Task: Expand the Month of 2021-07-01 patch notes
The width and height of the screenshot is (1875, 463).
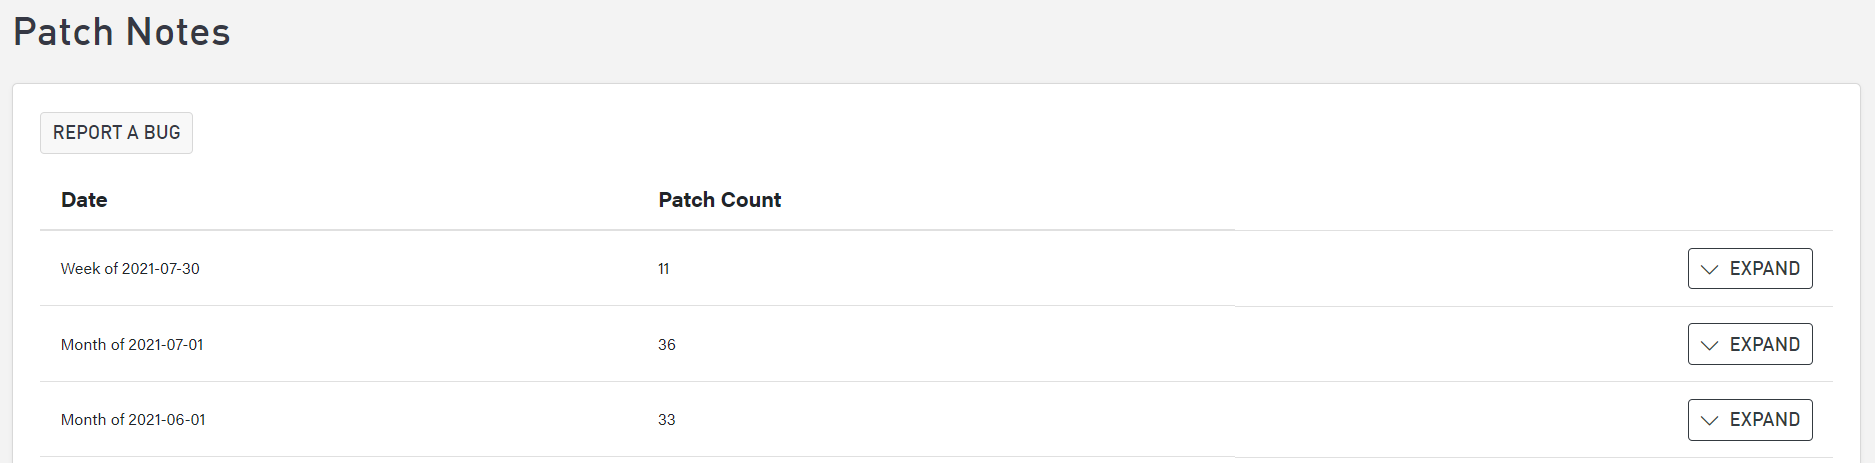Action: 1750,344
